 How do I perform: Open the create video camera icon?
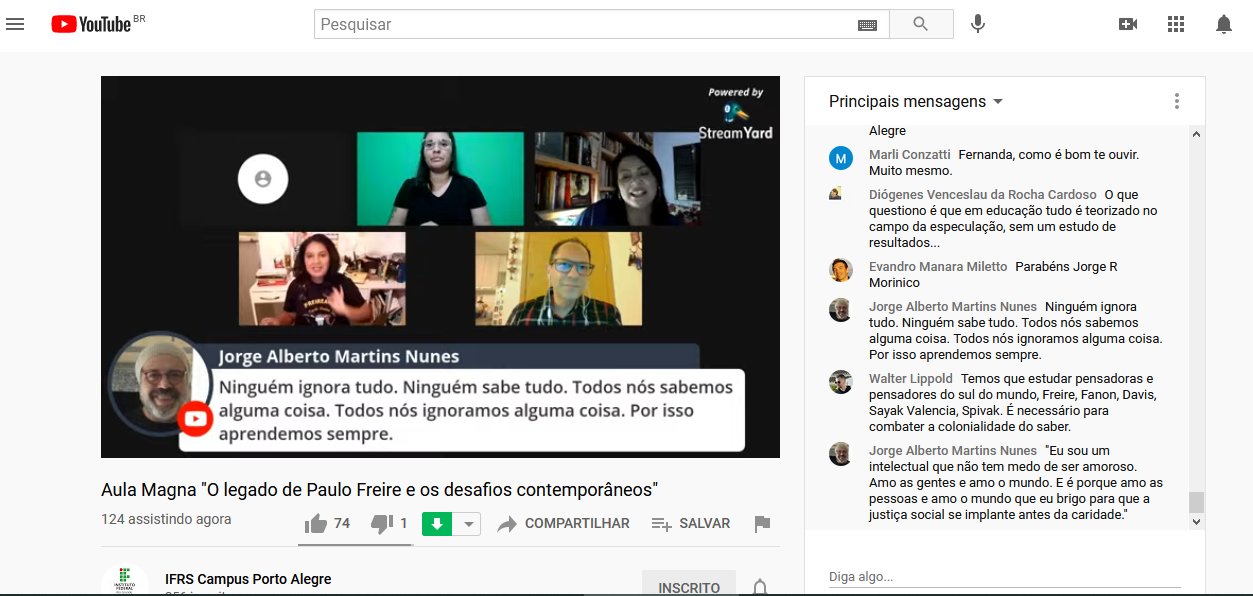(x=1128, y=24)
